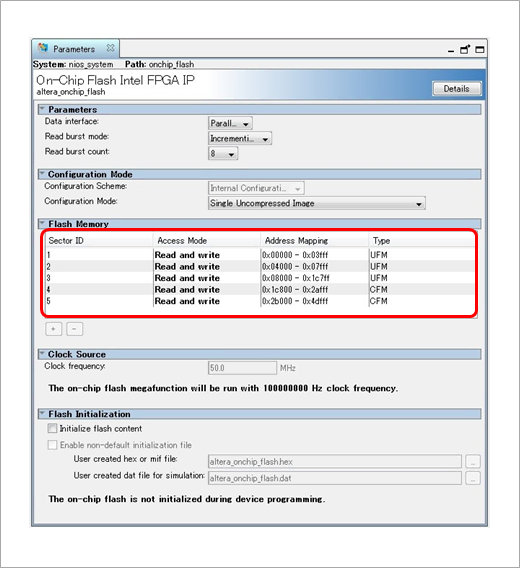520x568 pixels.
Task: Maximize the Parameters panel view
Action: click(480, 50)
